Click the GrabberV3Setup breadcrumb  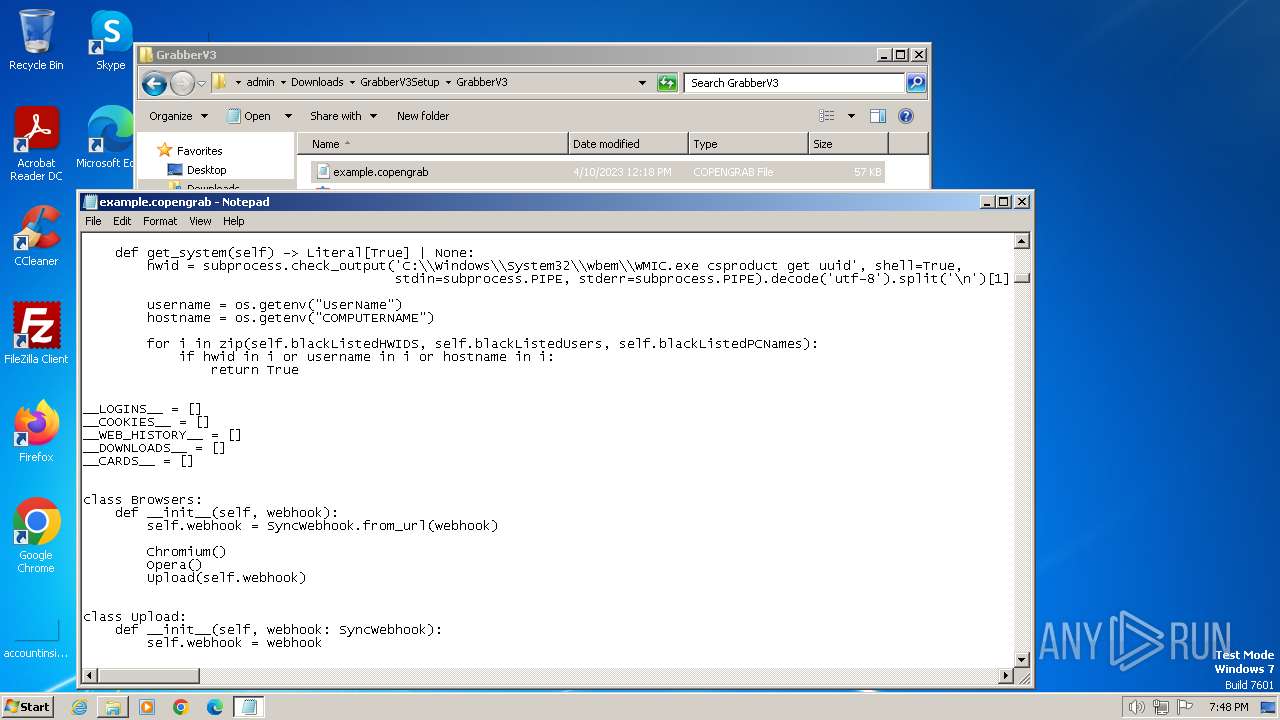(x=398, y=83)
